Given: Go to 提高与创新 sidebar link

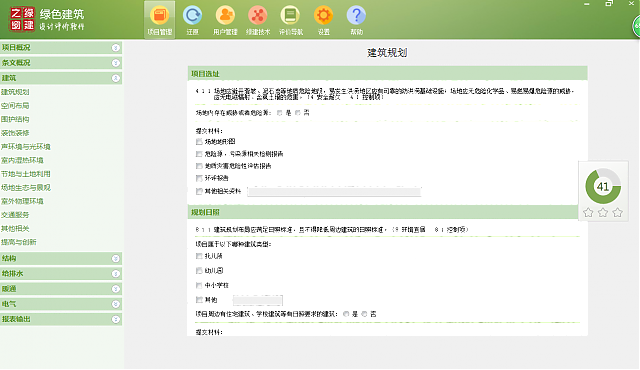Looking at the screenshot, I should click(19, 242).
